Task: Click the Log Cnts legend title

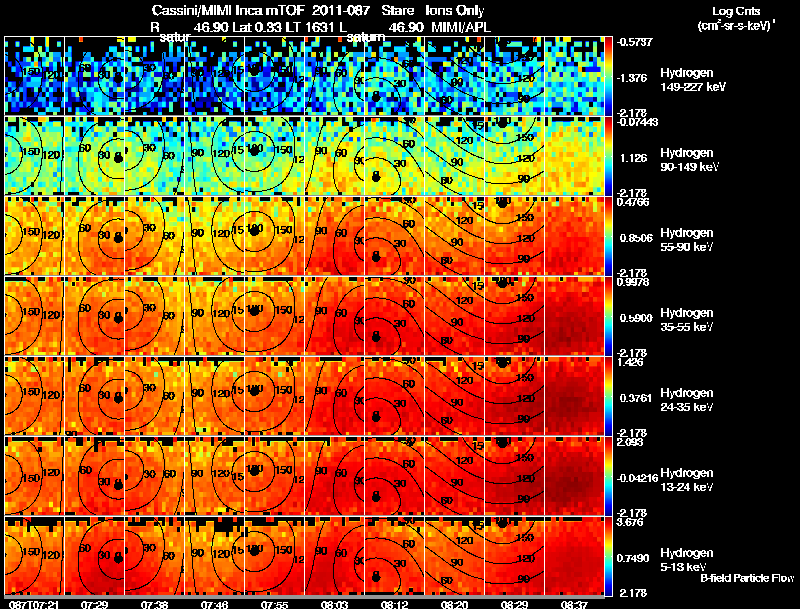Action: (x=736, y=11)
